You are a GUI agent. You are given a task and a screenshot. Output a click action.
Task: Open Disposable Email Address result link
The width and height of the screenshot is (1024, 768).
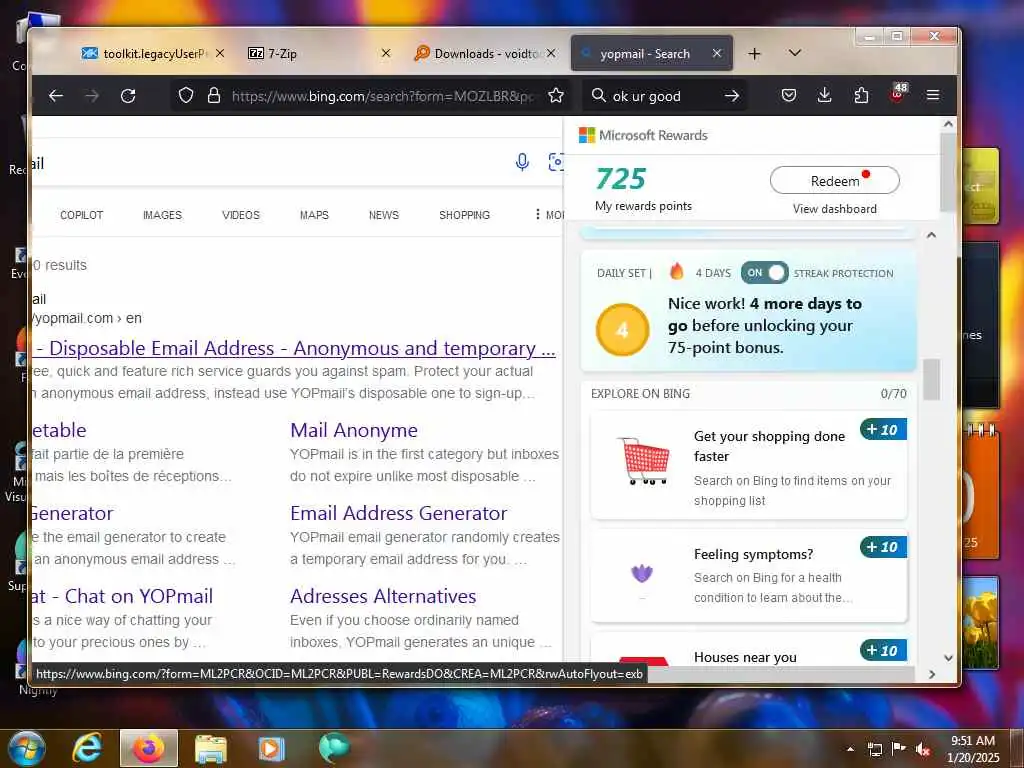[x=293, y=348]
